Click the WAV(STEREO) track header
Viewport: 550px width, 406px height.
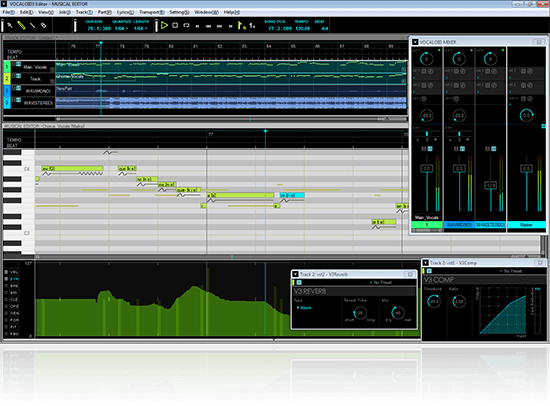pyautogui.click(x=38, y=103)
